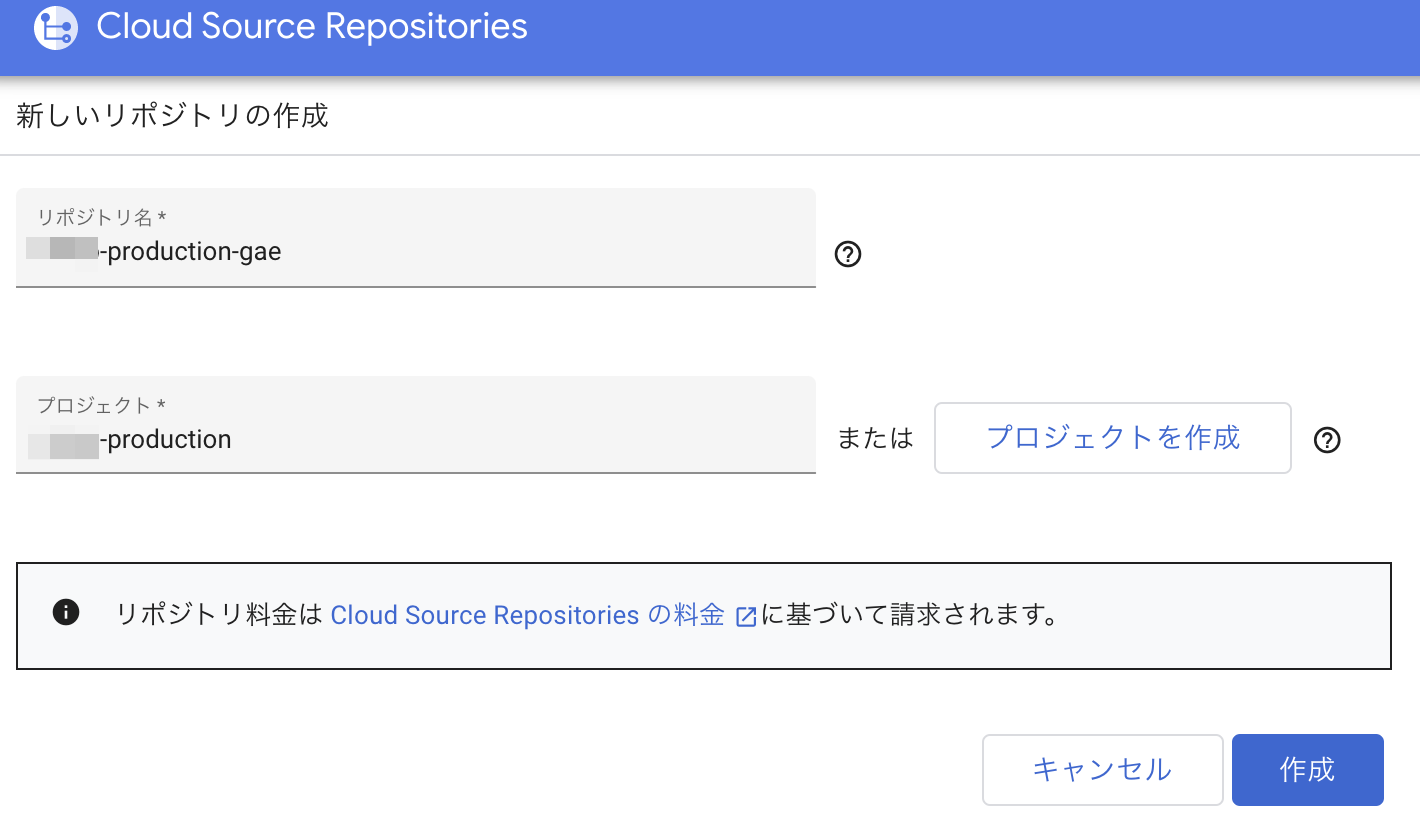Click the キャンセル button
Screen dimensions: 1420x834
[x=1103, y=770]
